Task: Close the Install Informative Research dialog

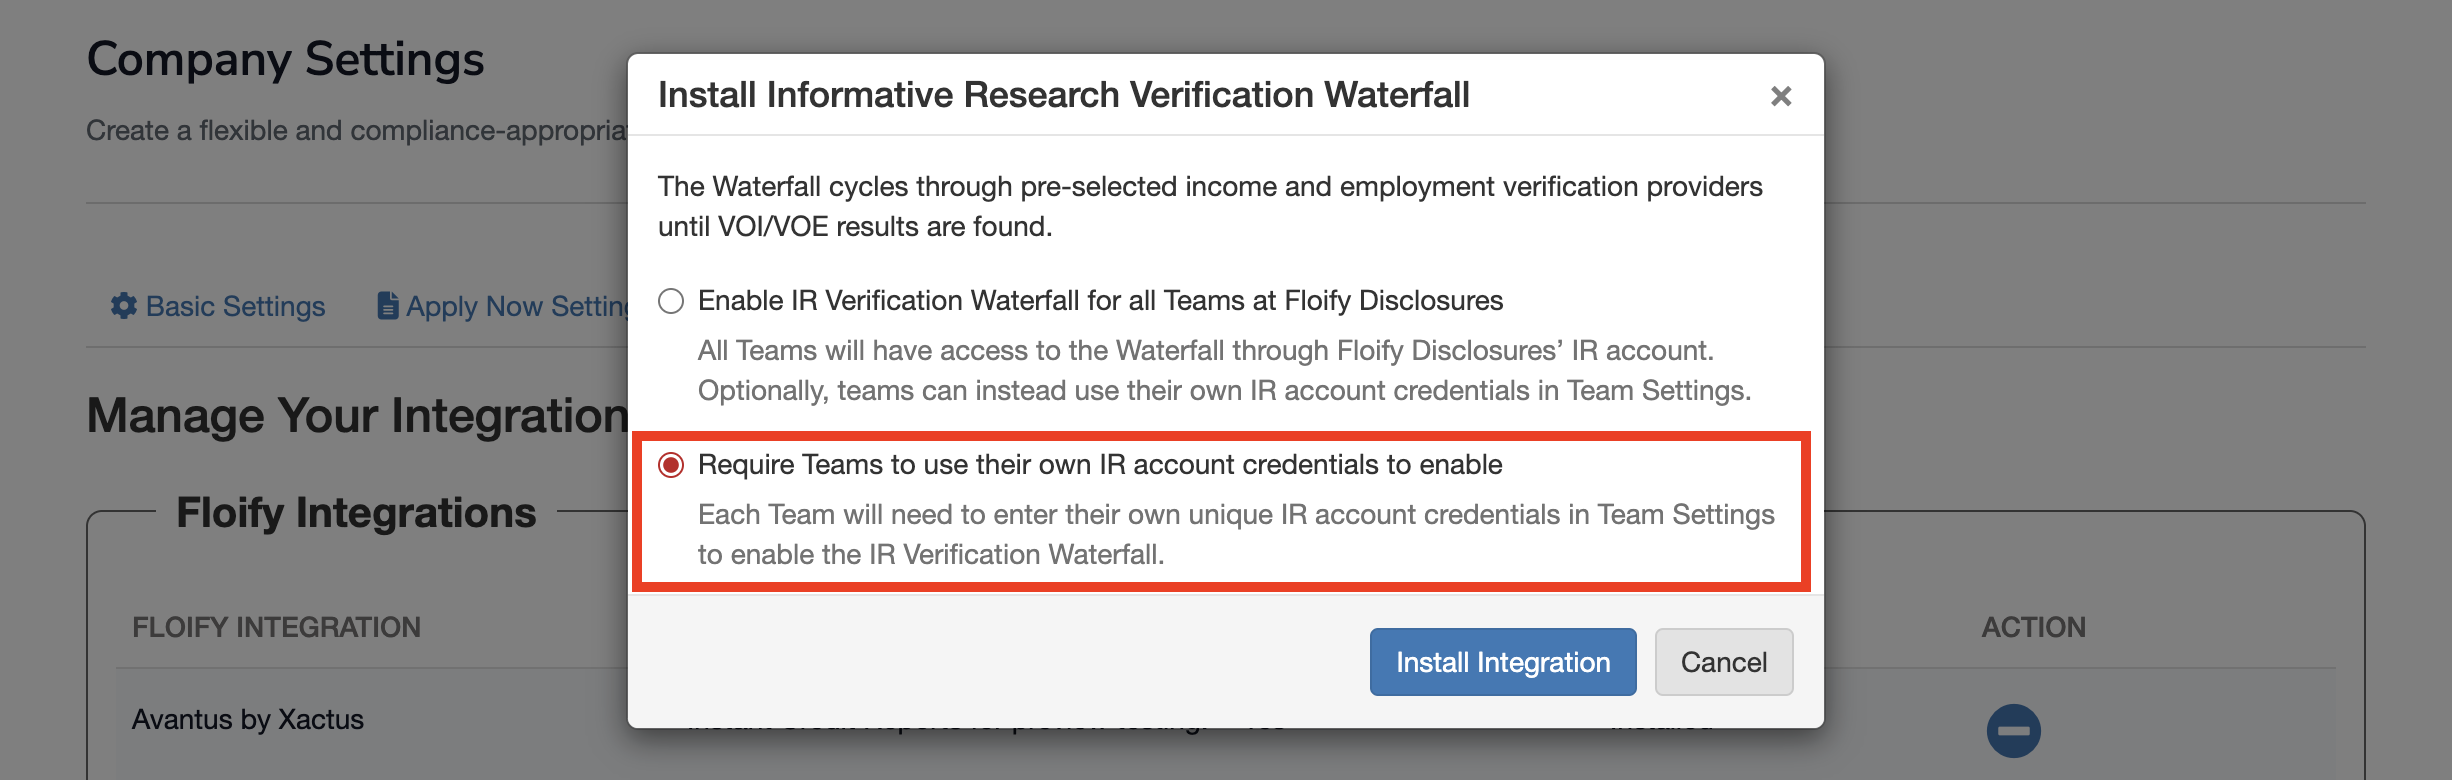Action: 1780,96
